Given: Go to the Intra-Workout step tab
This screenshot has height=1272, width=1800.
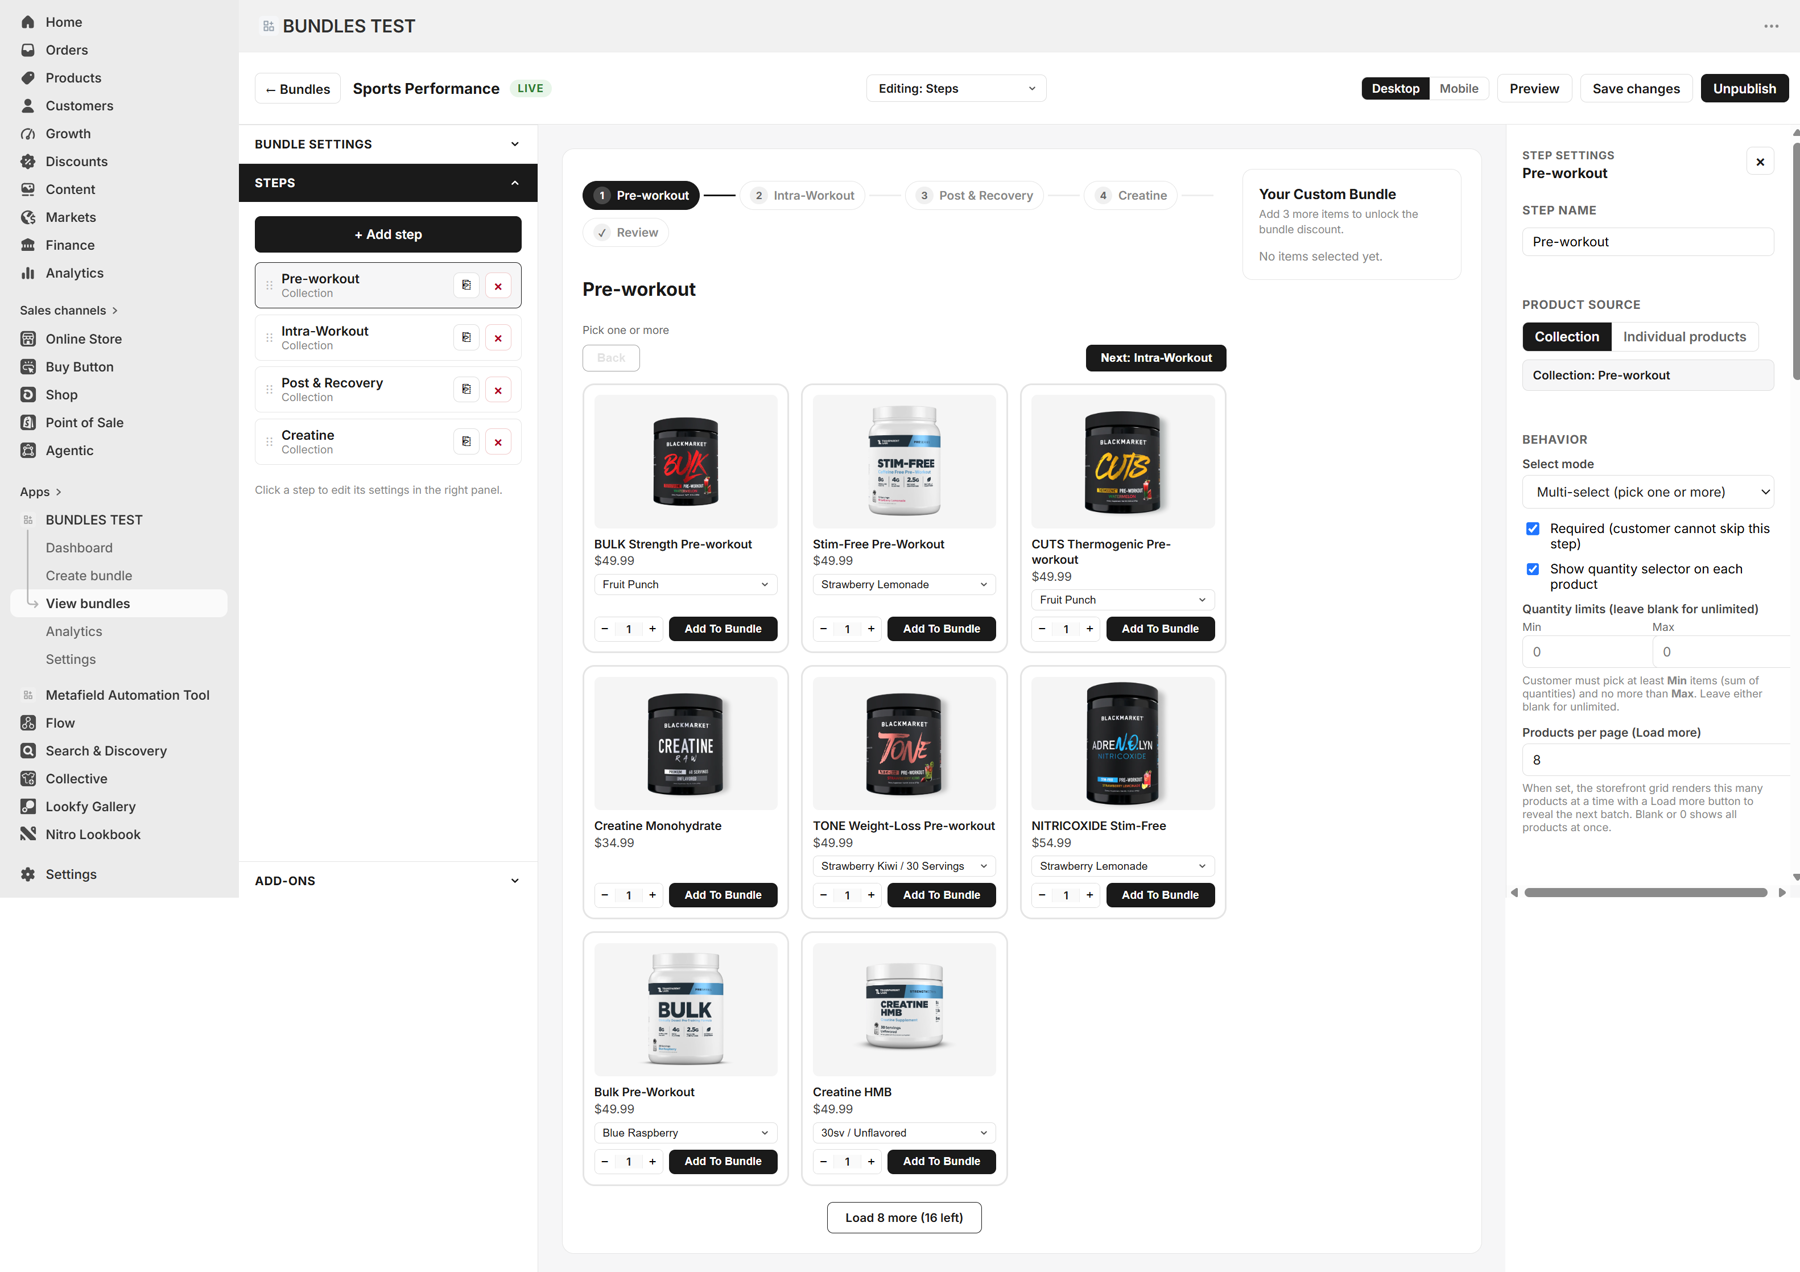Looking at the screenshot, I should (803, 196).
